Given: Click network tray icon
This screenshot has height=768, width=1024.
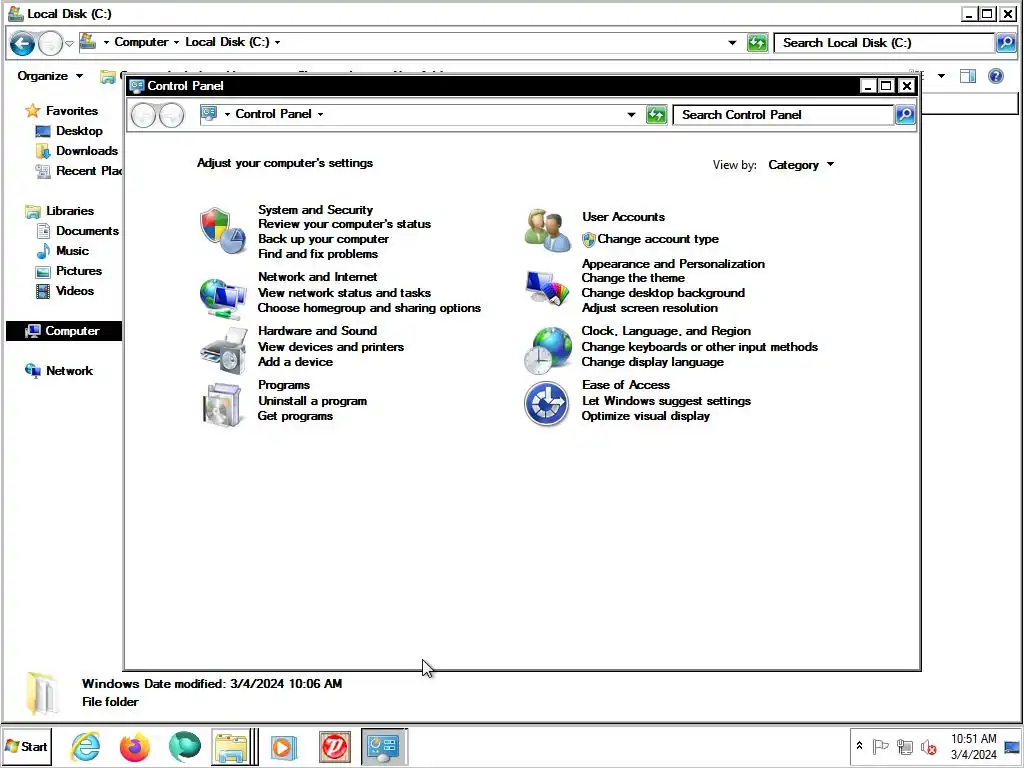Looking at the screenshot, I should click(x=904, y=746).
